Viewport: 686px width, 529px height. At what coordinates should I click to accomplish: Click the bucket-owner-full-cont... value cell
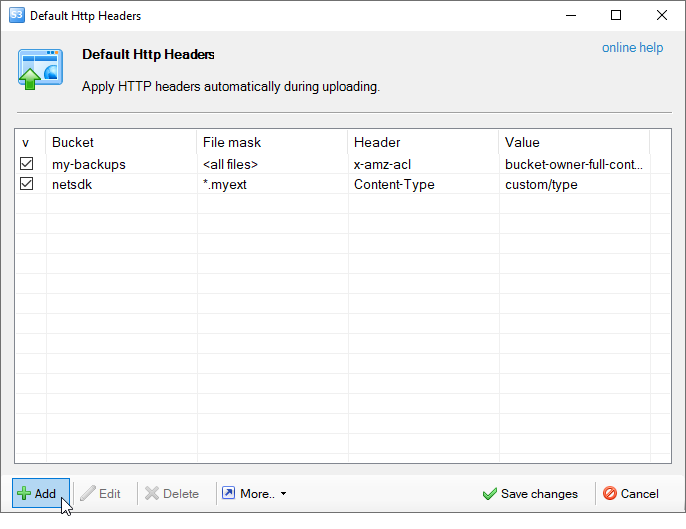(574, 164)
